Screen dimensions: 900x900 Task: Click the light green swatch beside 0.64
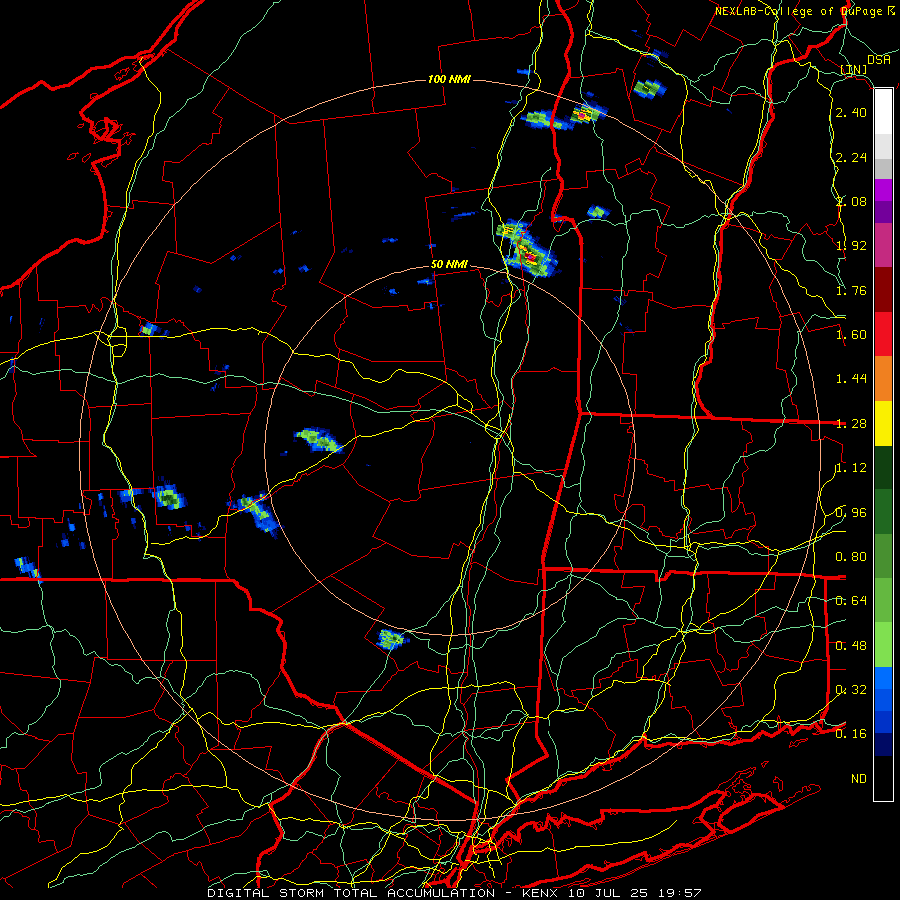883,600
